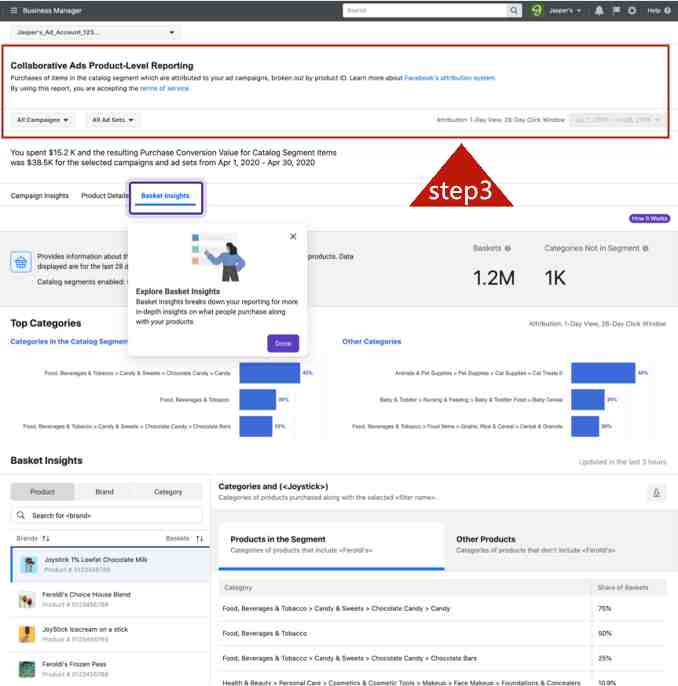The width and height of the screenshot is (678, 686).
Task: Open the settings gear icon
Action: click(632, 10)
